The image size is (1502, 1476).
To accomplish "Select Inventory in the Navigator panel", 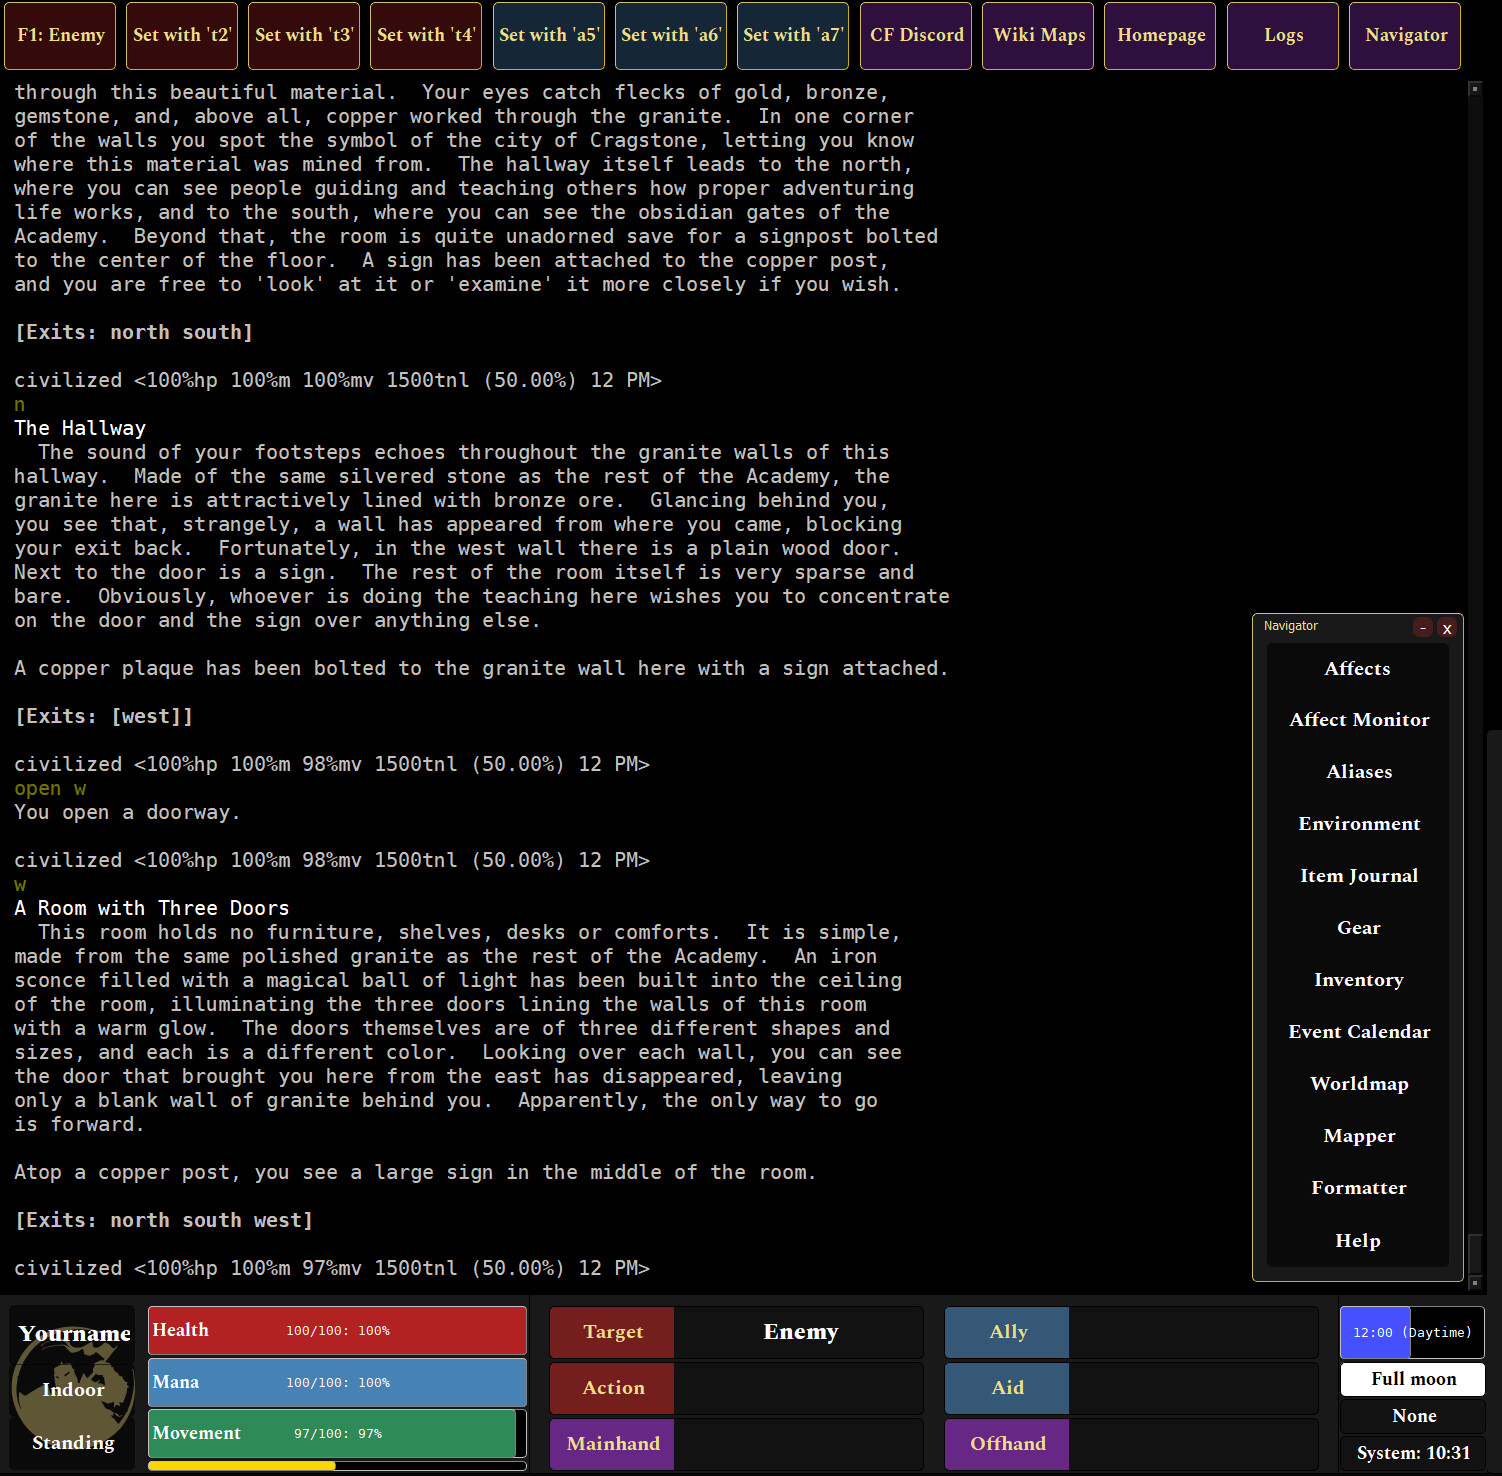I will [1358, 979].
